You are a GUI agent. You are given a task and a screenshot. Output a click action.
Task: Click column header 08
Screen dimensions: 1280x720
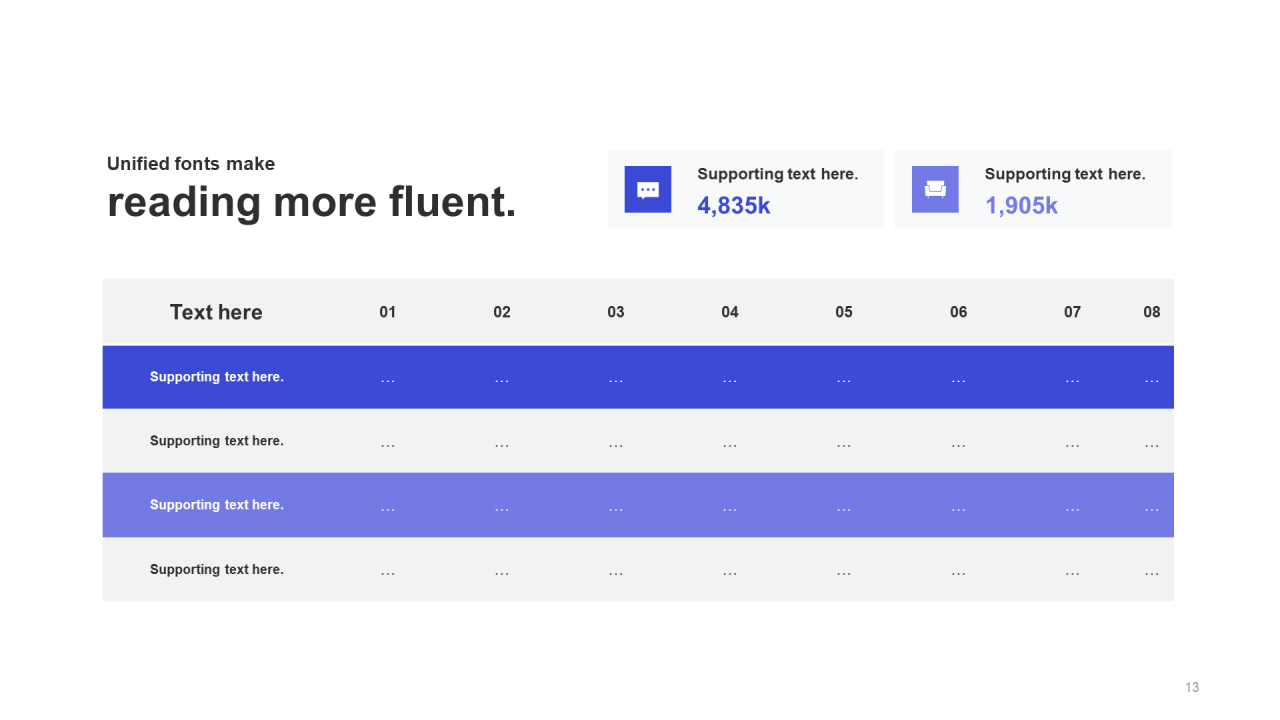1152,312
